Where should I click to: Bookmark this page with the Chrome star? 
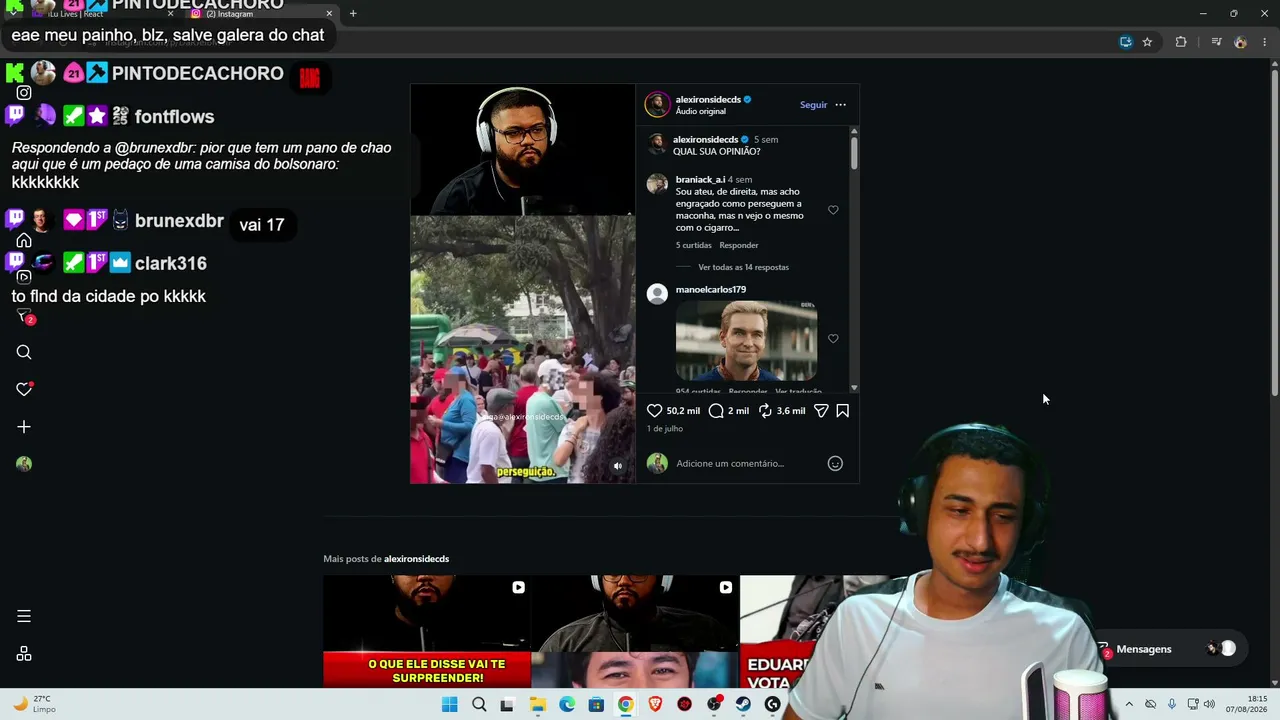click(1147, 42)
